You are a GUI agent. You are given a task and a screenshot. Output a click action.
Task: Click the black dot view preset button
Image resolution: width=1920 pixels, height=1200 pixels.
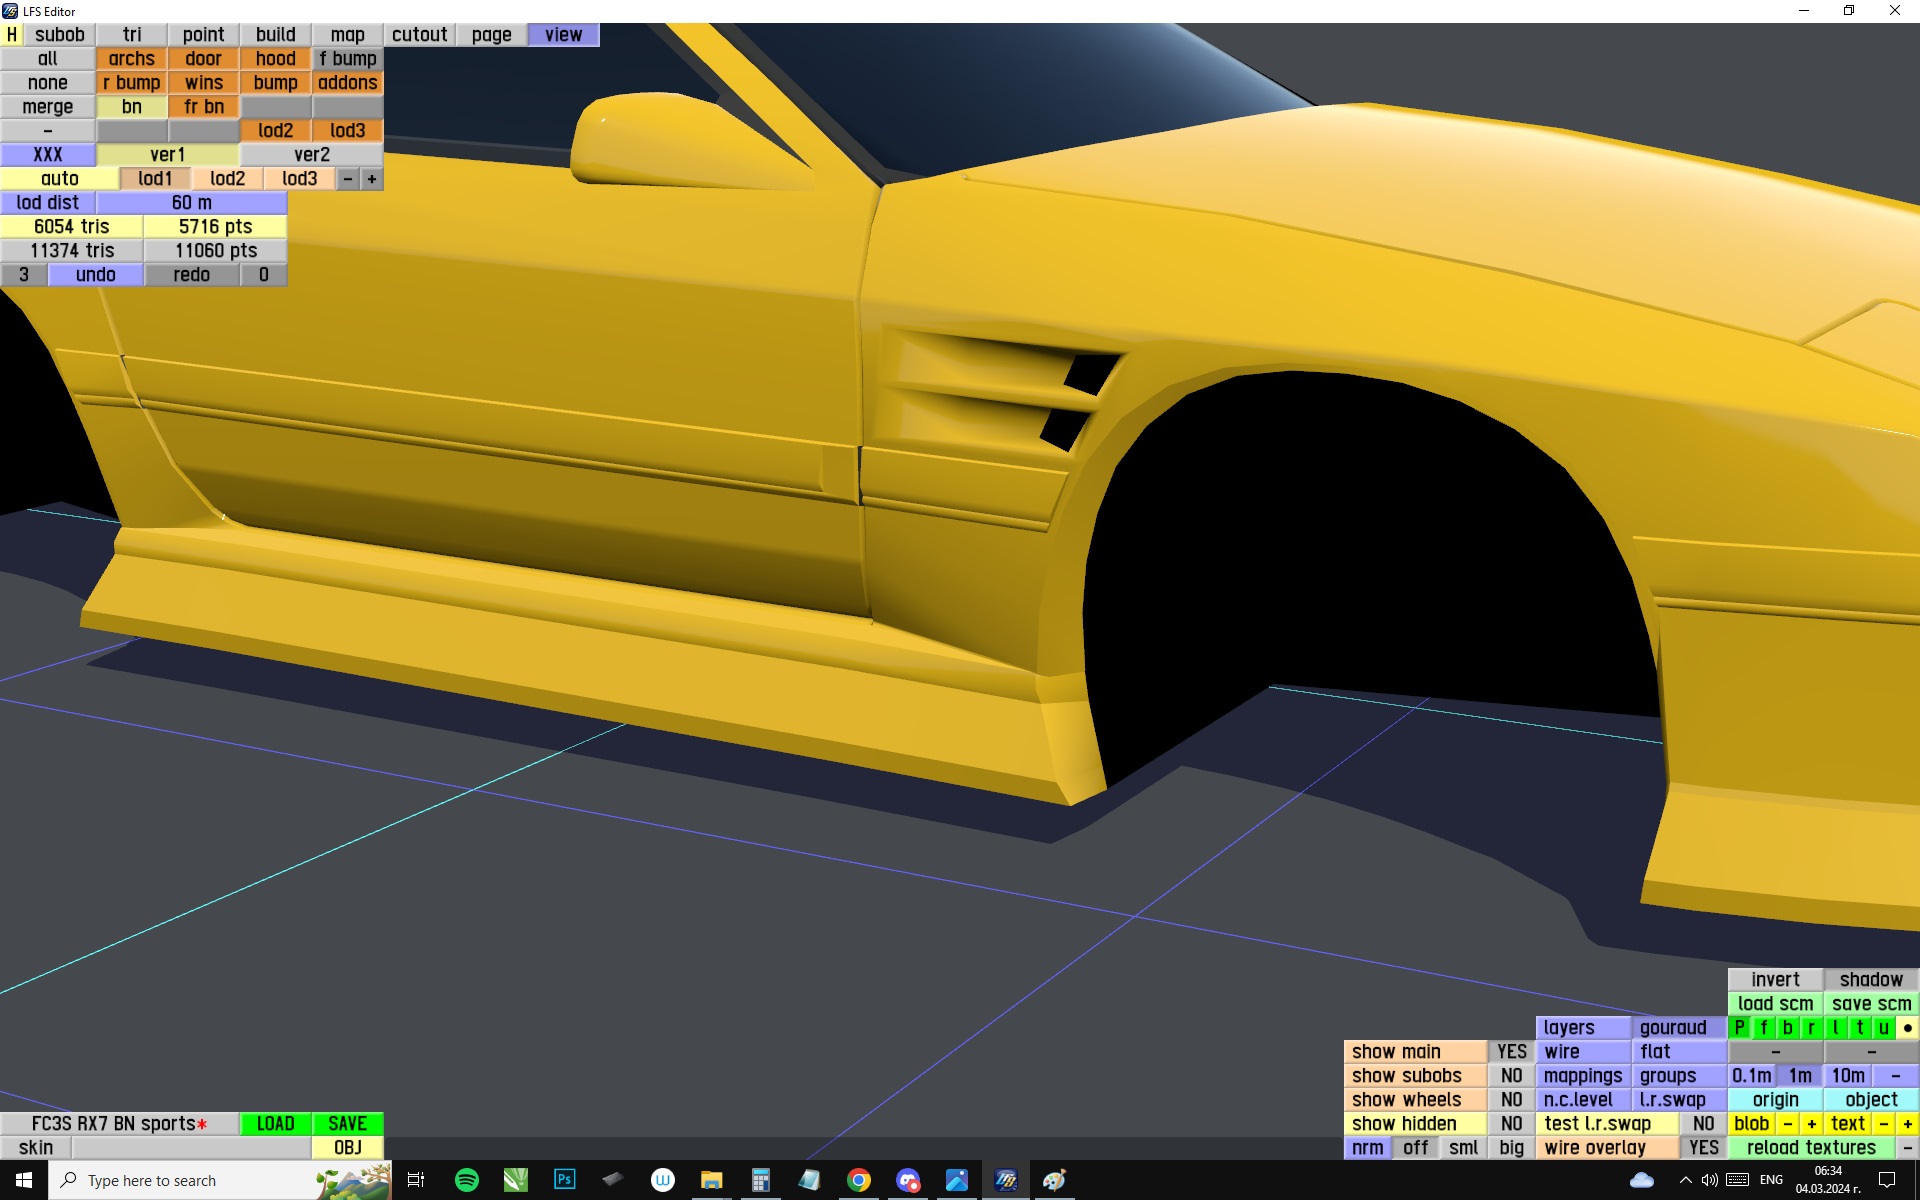coord(1907,1028)
